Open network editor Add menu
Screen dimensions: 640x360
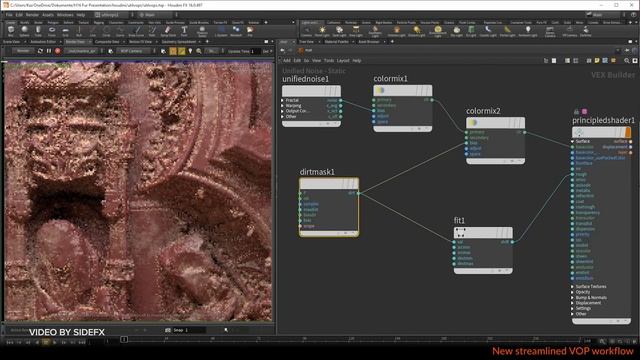tap(287, 60)
